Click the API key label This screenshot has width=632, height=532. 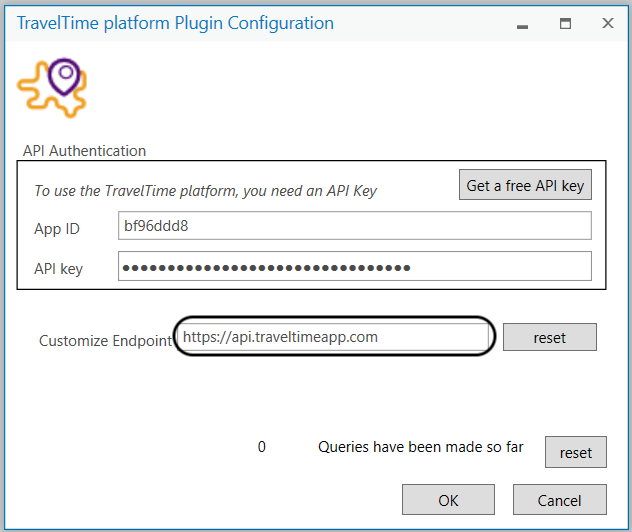click(x=58, y=269)
